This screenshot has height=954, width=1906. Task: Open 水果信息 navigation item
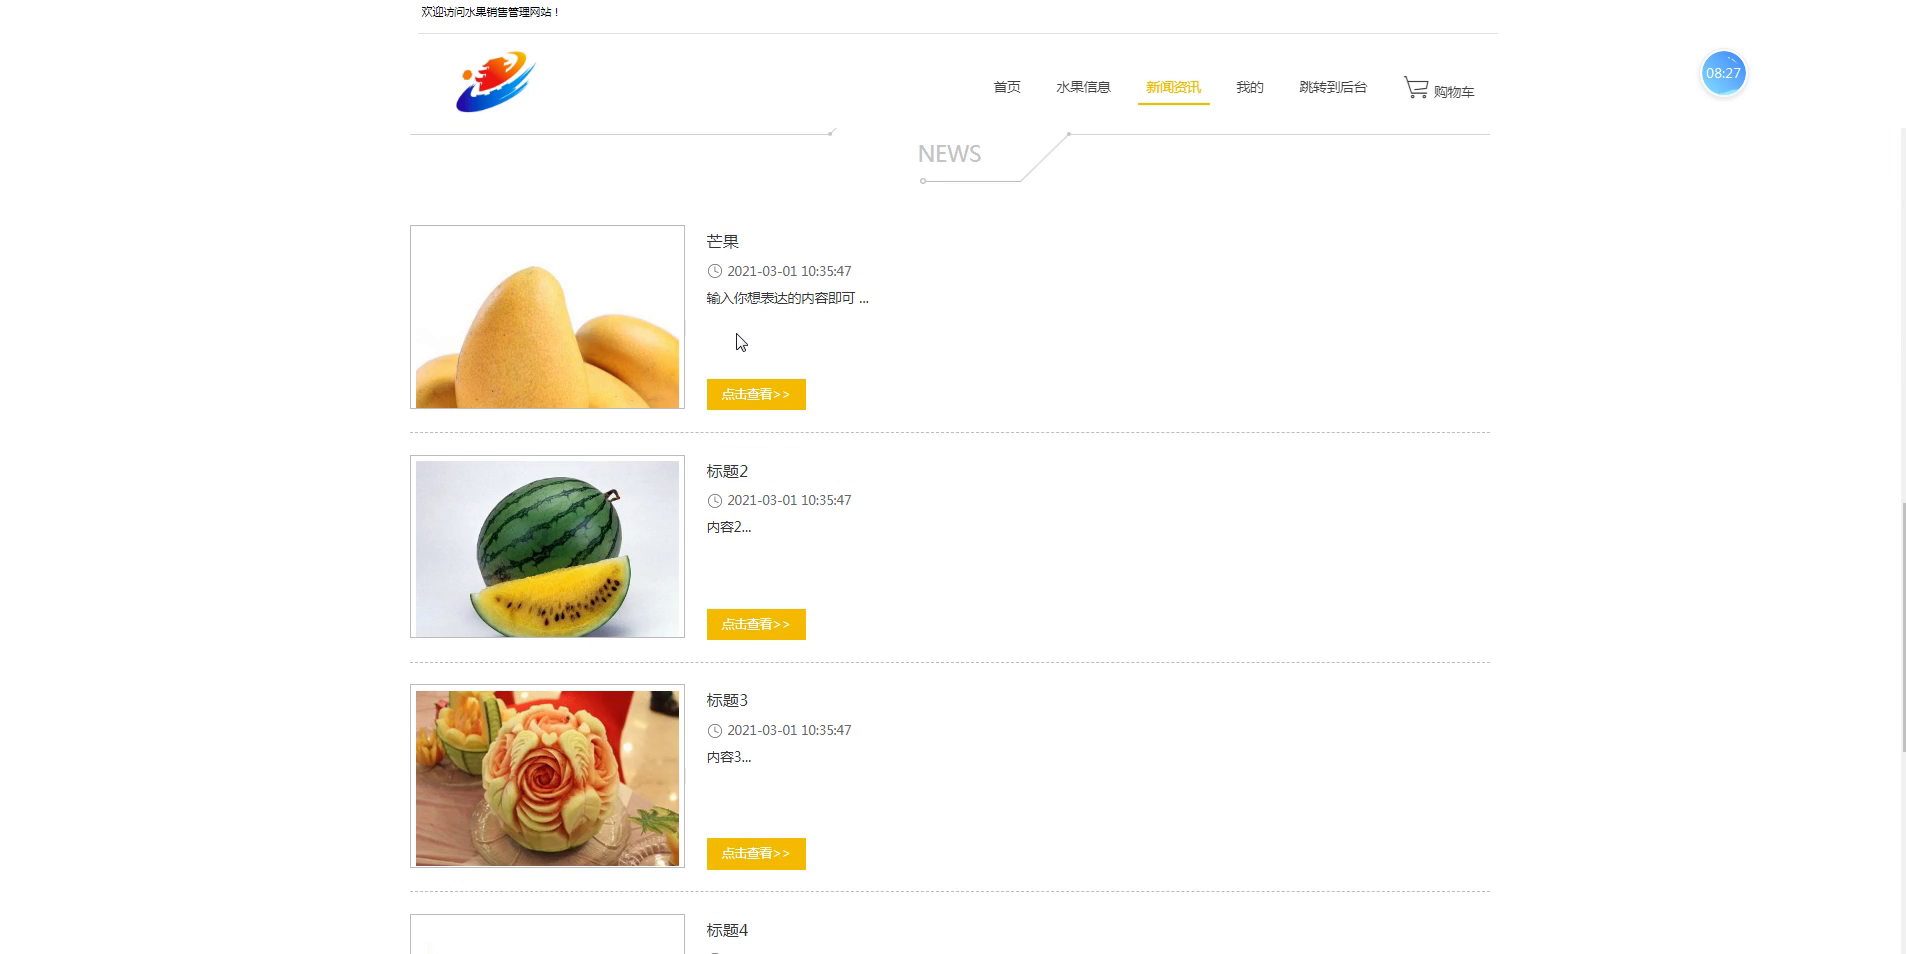point(1083,87)
